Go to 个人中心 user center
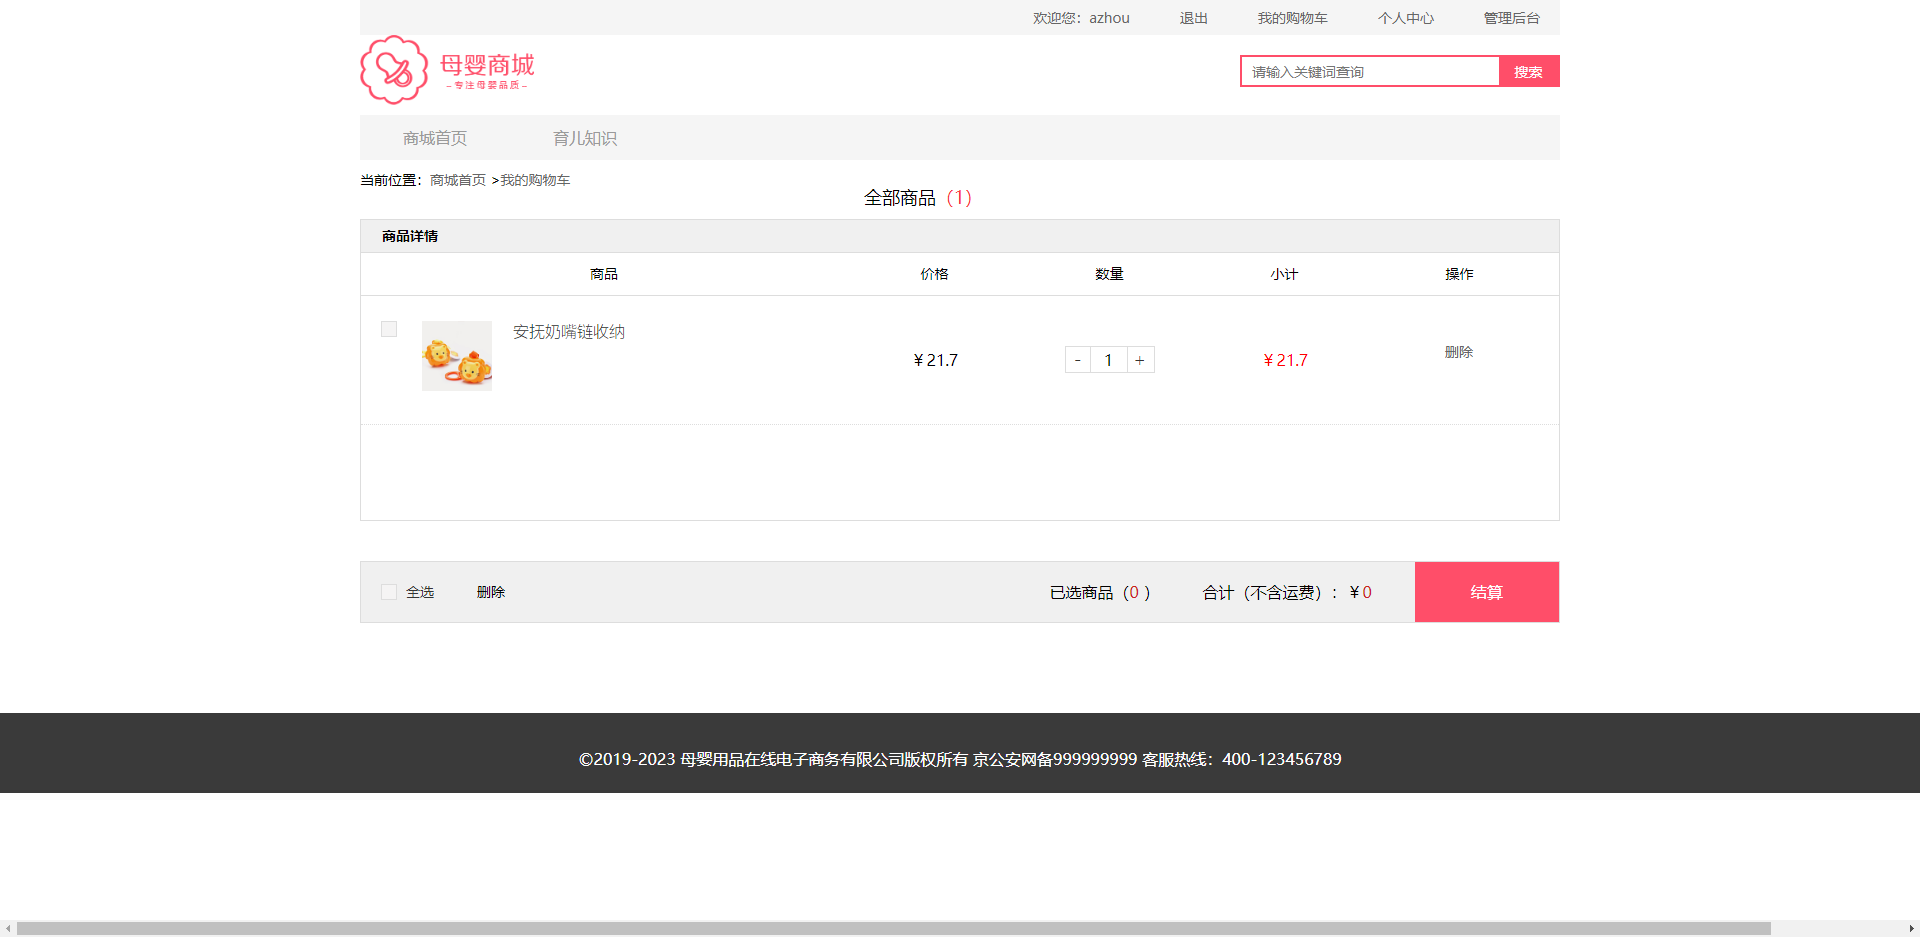1920x937 pixels. (x=1405, y=18)
